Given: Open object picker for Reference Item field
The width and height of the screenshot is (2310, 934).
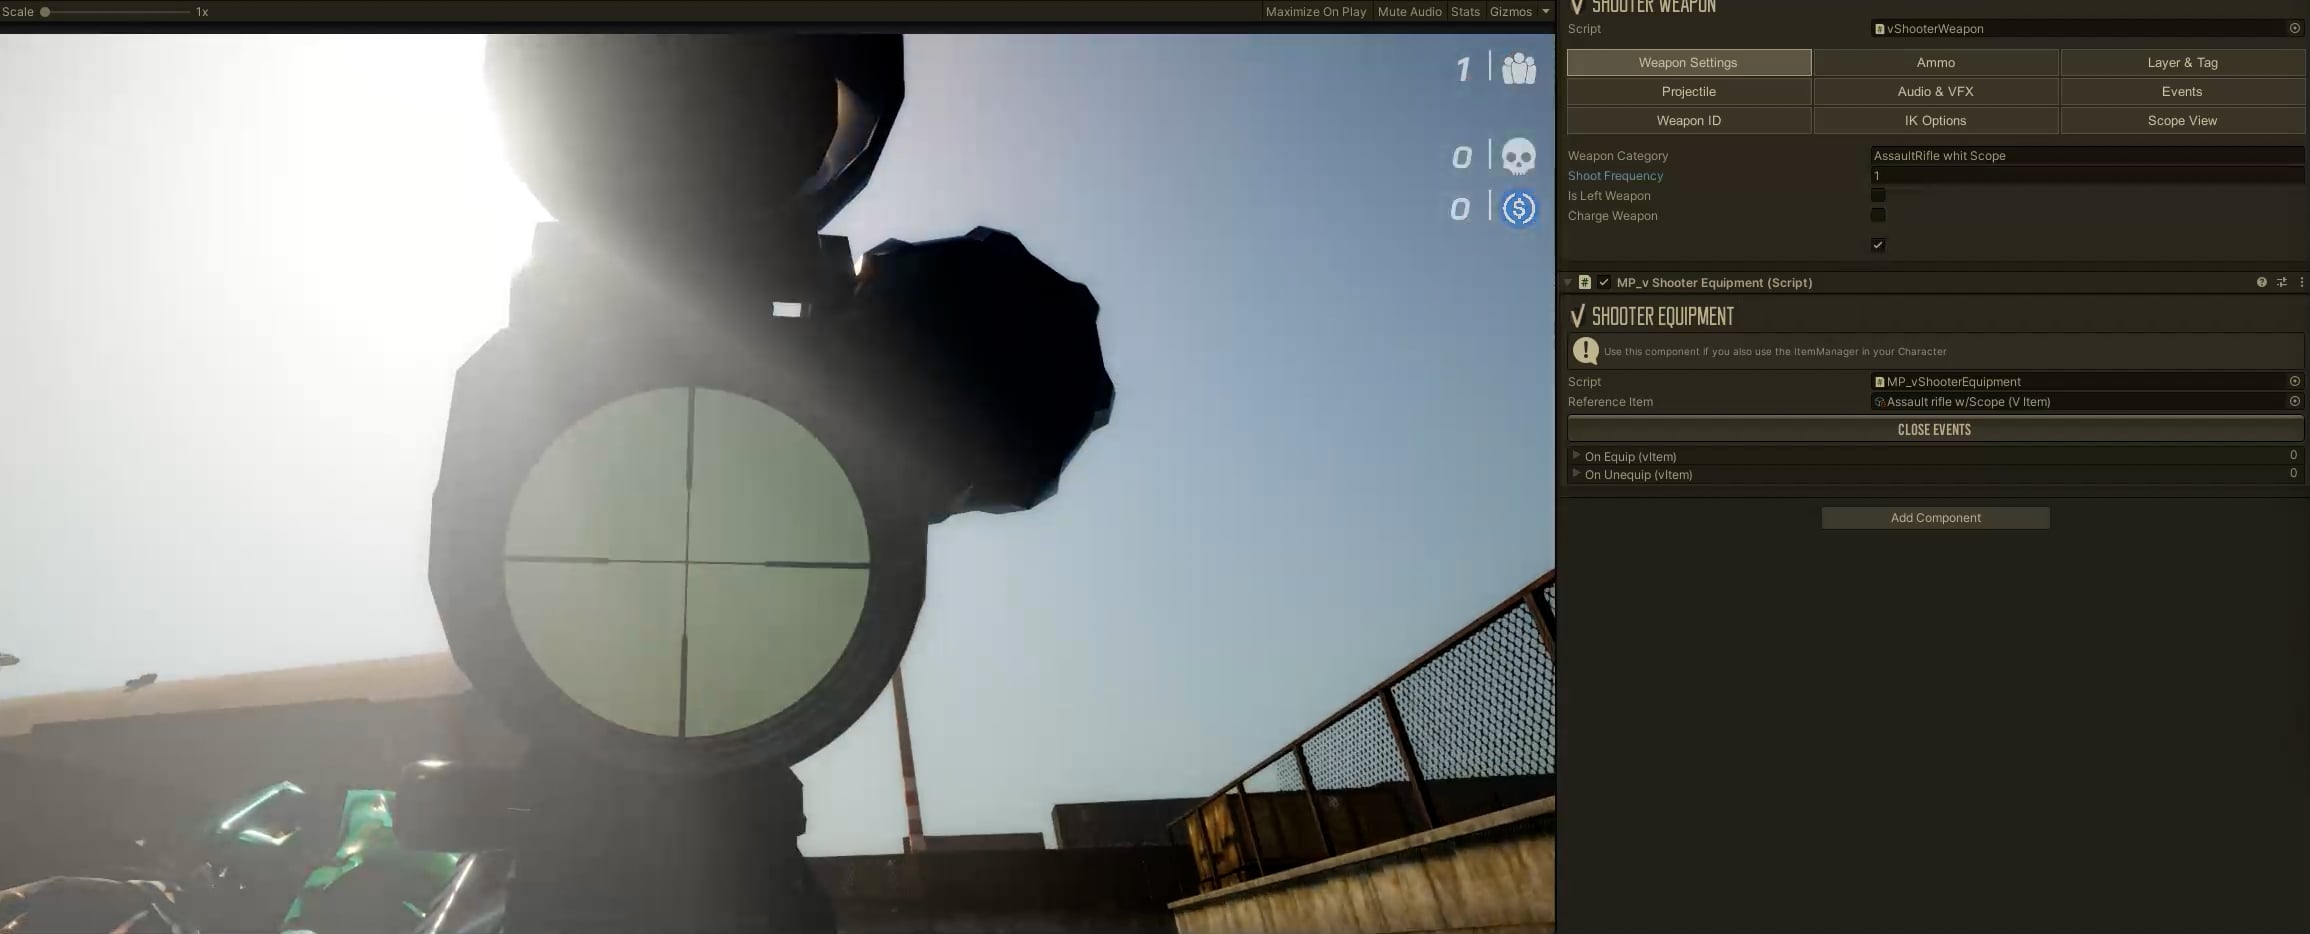Looking at the screenshot, I should pos(2294,402).
